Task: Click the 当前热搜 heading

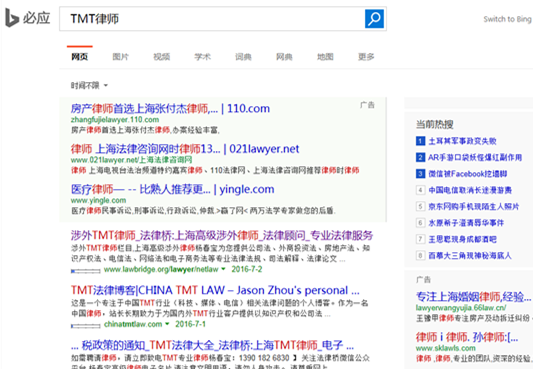Action: tap(435, 124)
